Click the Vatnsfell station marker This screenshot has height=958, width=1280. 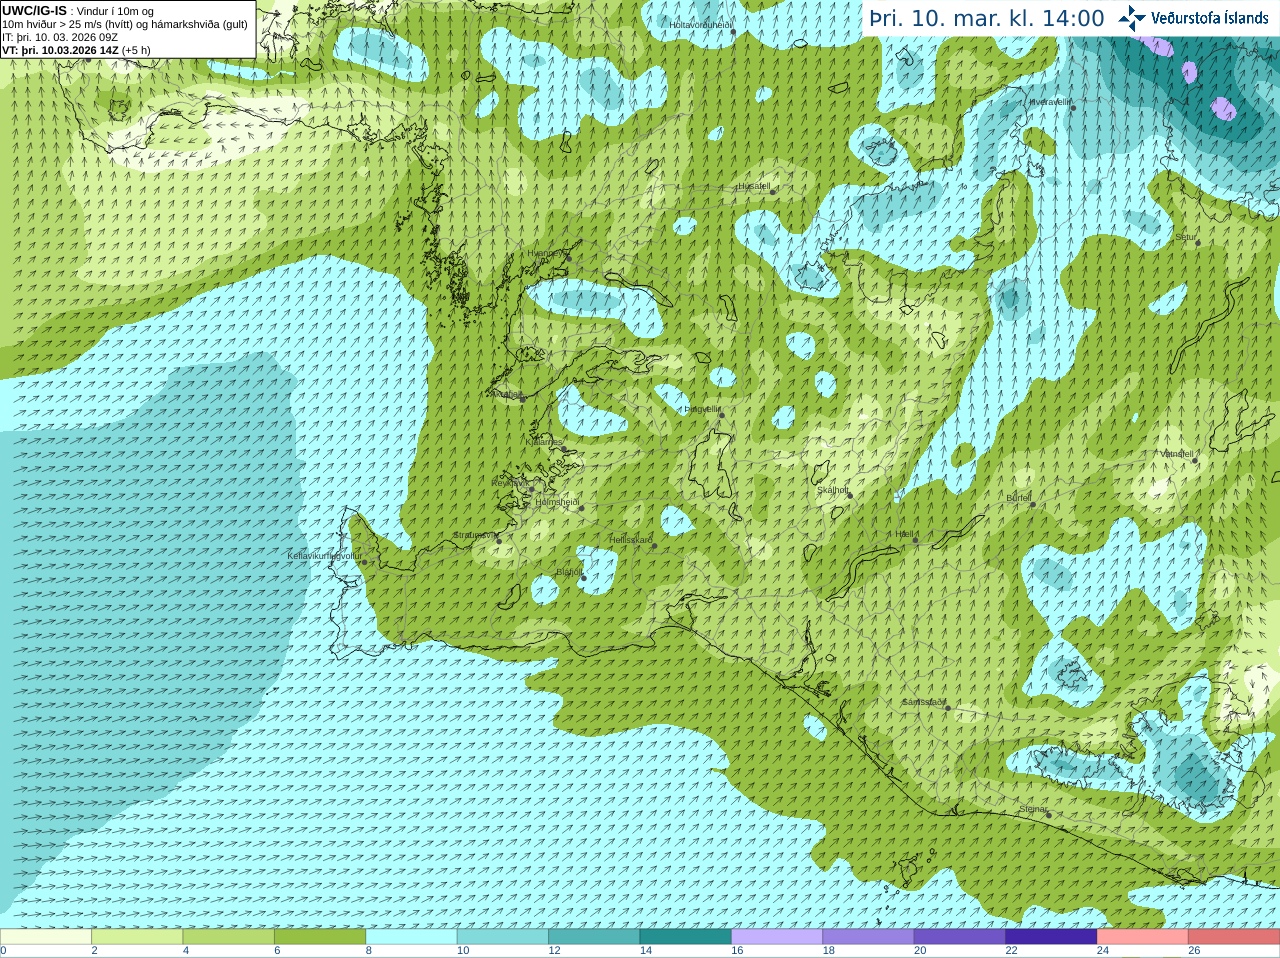[1194, 460]
